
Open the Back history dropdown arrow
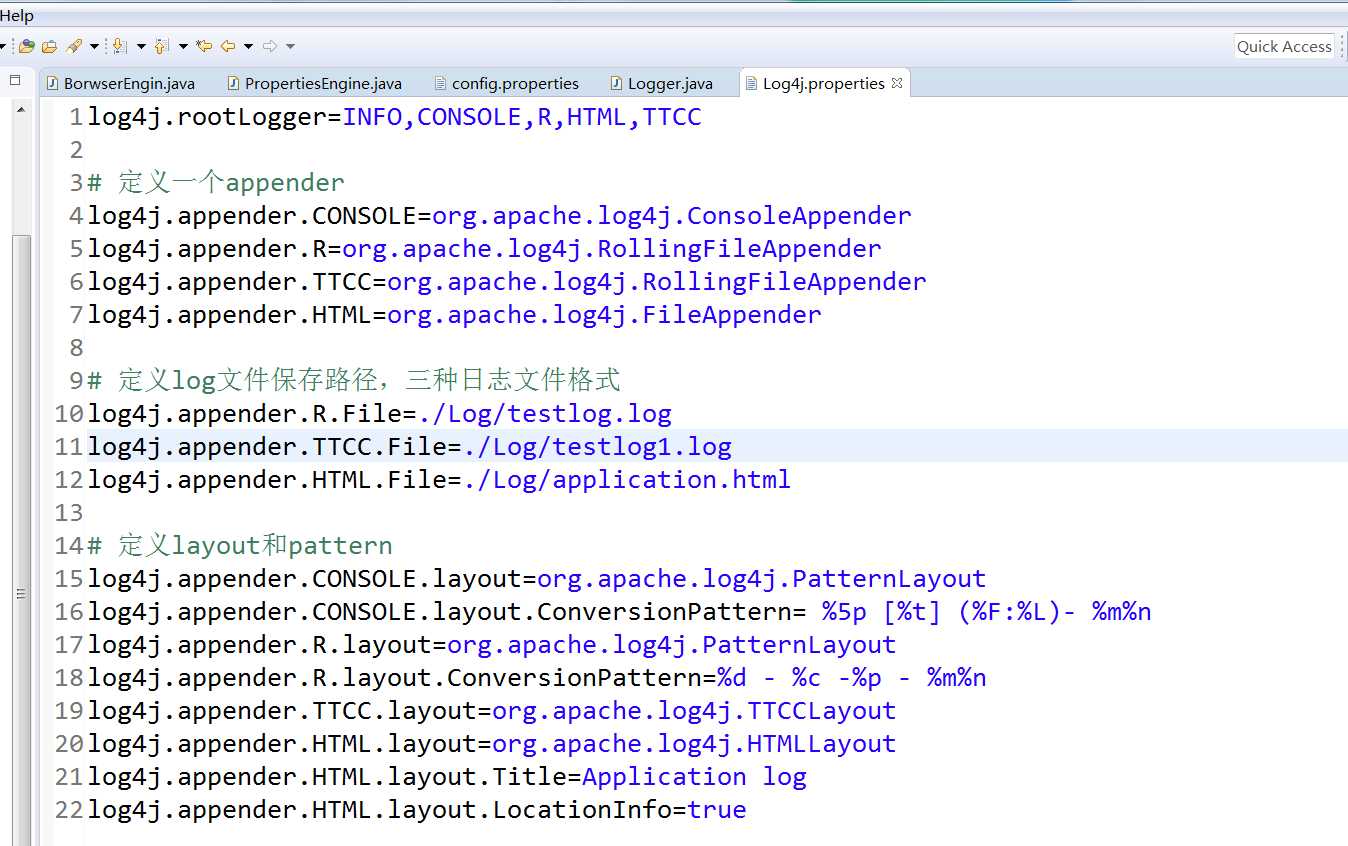248,46
